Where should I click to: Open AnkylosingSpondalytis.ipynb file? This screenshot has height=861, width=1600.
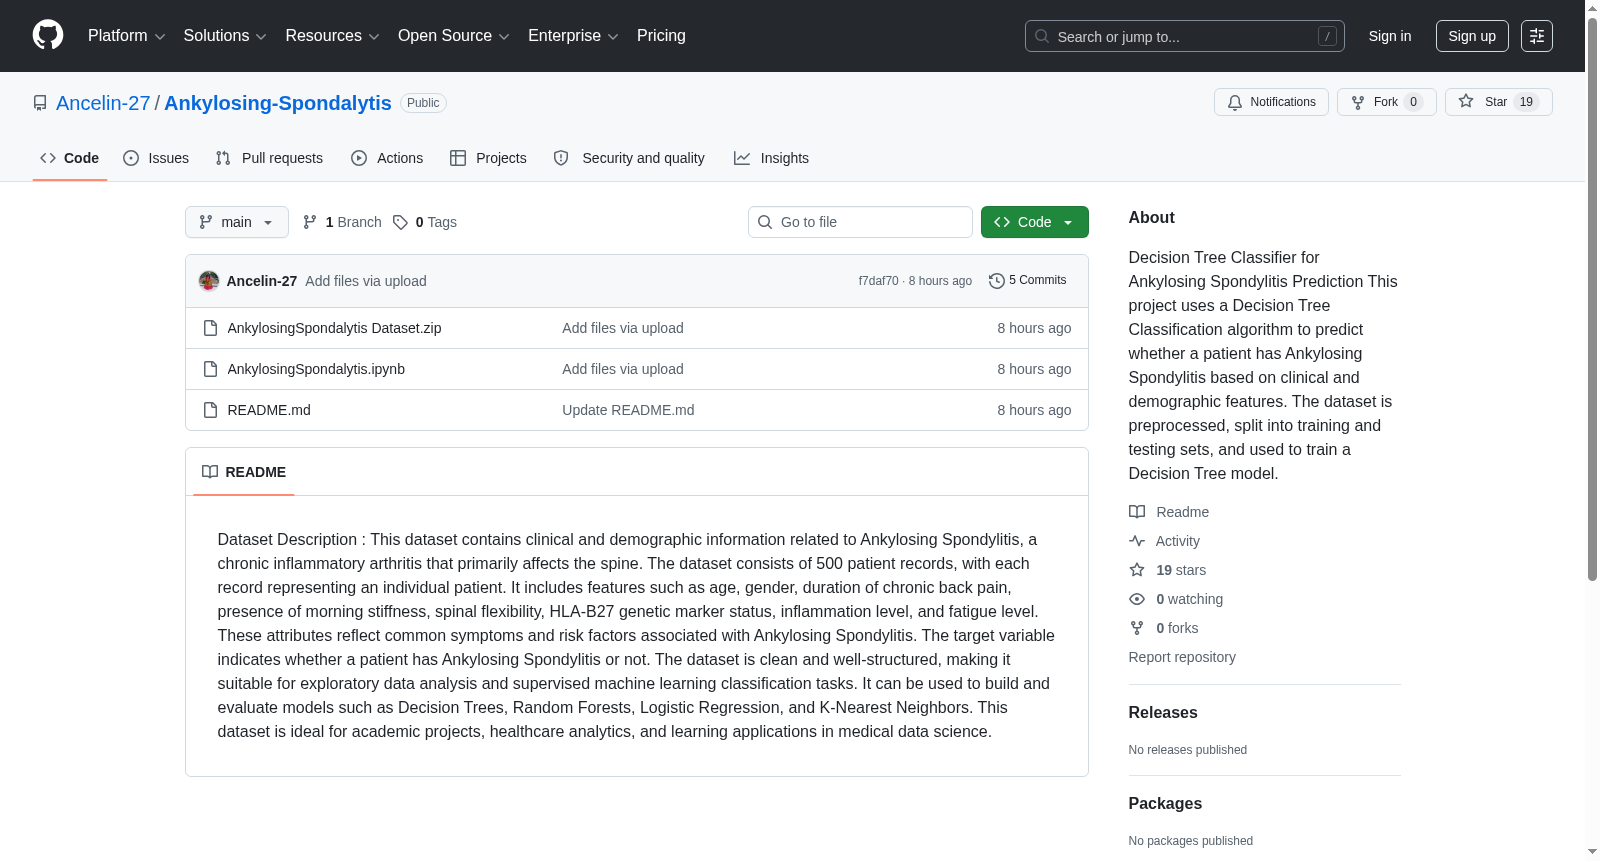[x=316, y=369]
